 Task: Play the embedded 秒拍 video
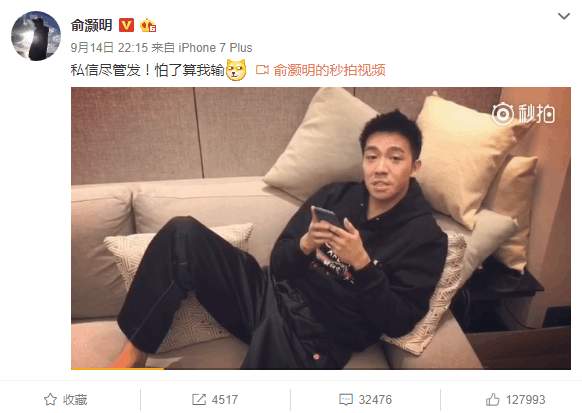(321, 228)
